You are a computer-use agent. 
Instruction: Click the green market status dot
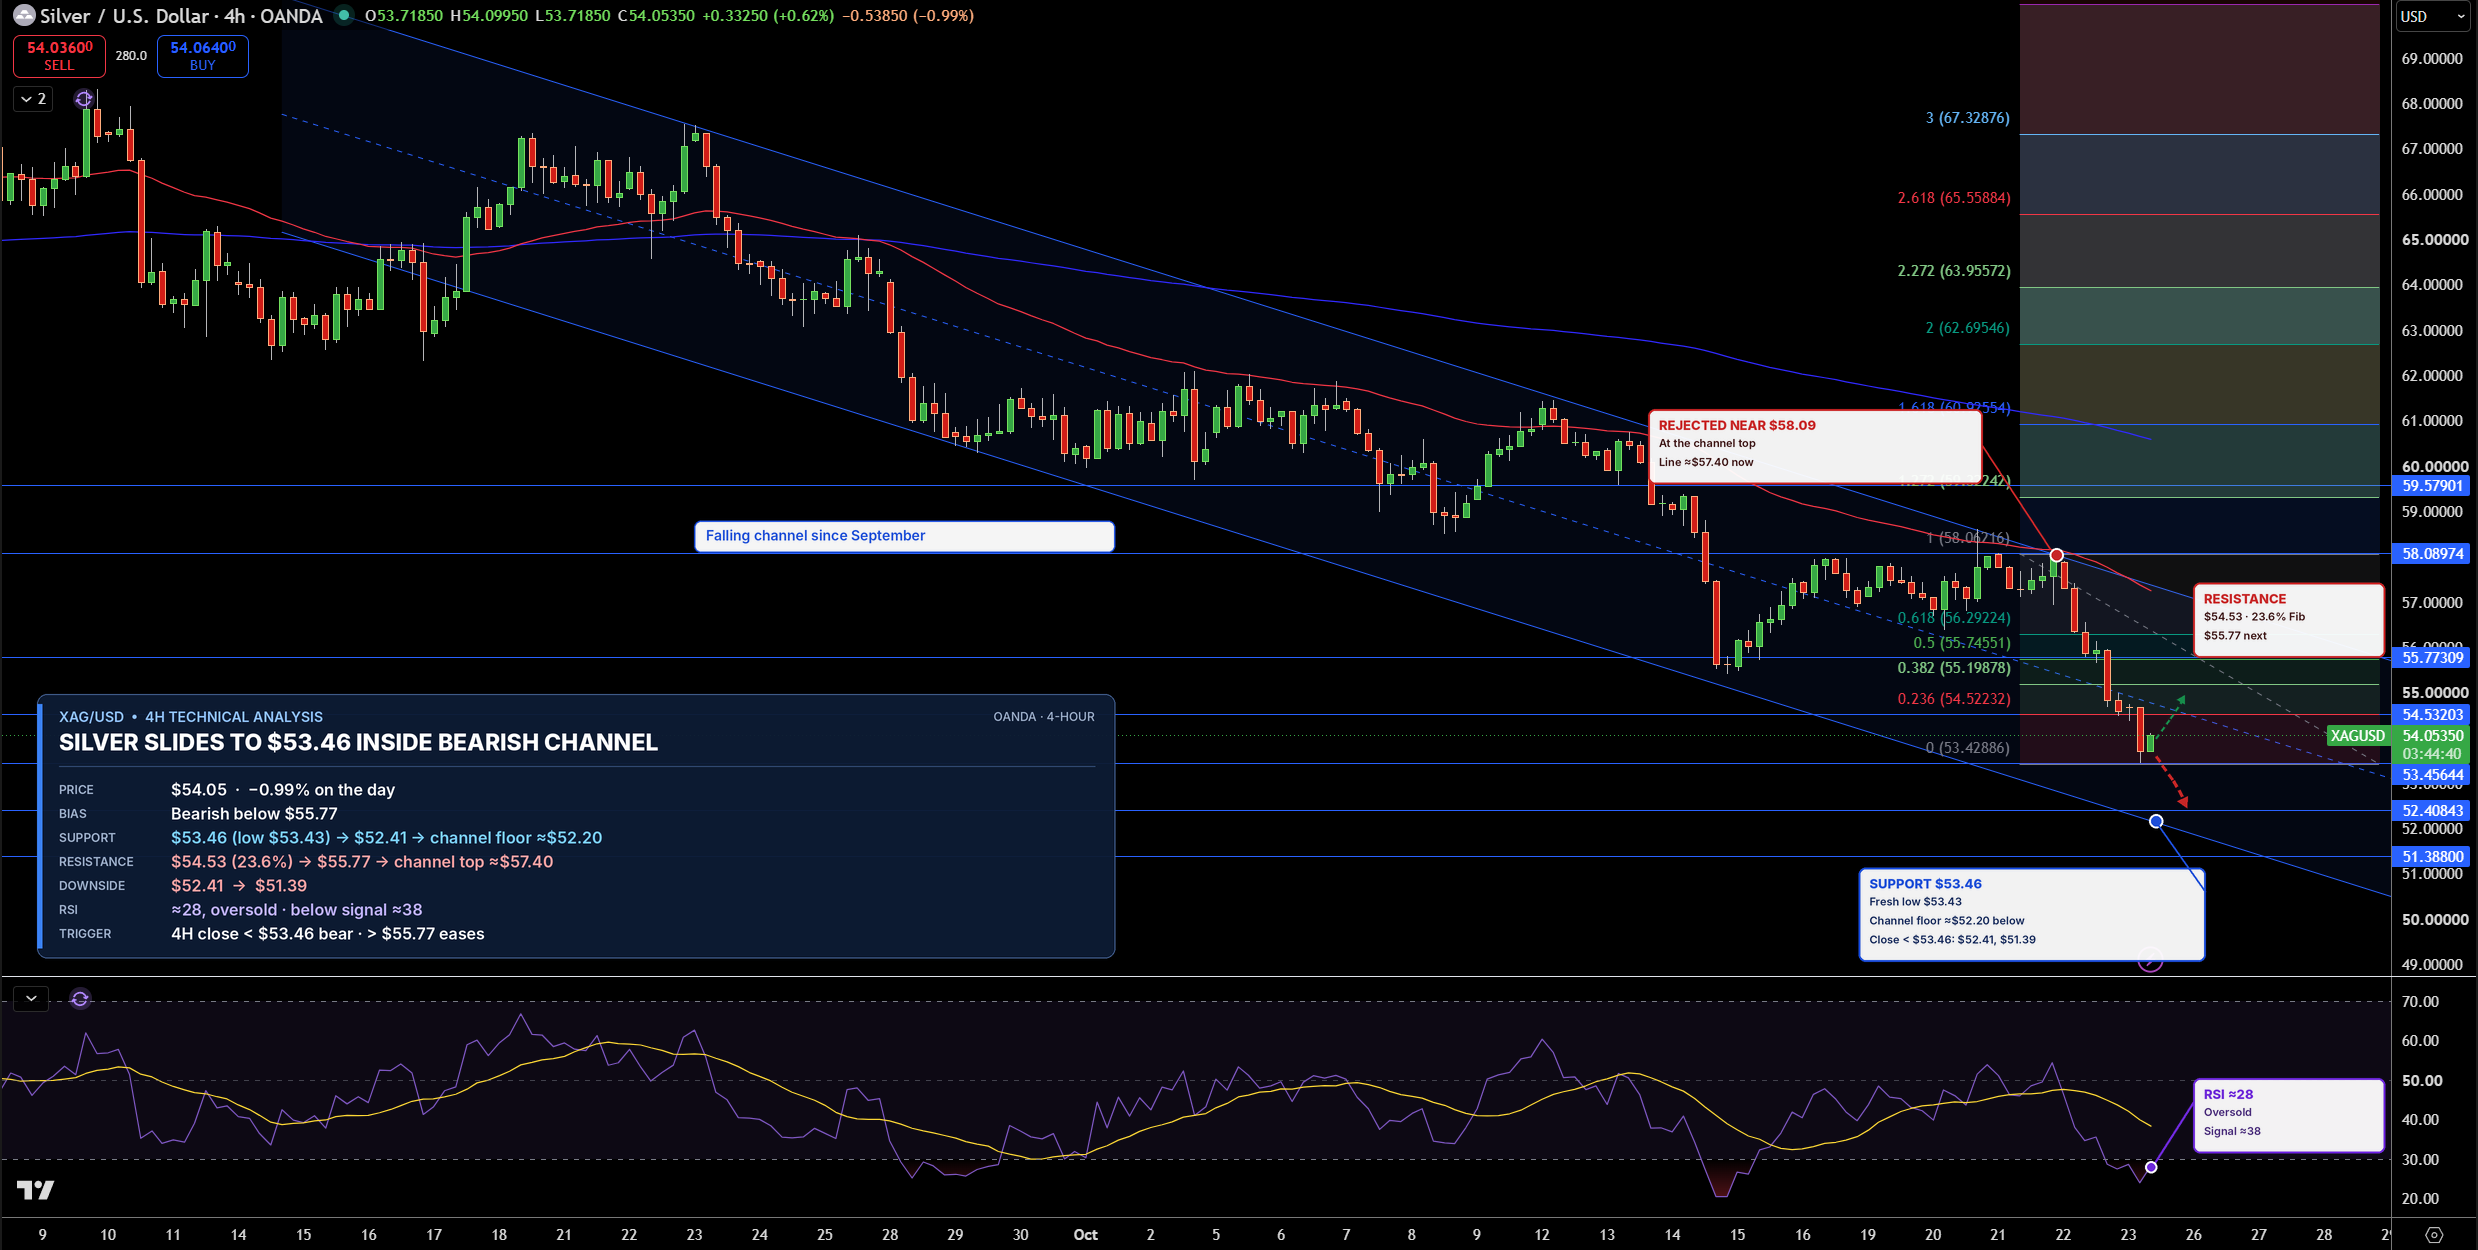point(344,15)
